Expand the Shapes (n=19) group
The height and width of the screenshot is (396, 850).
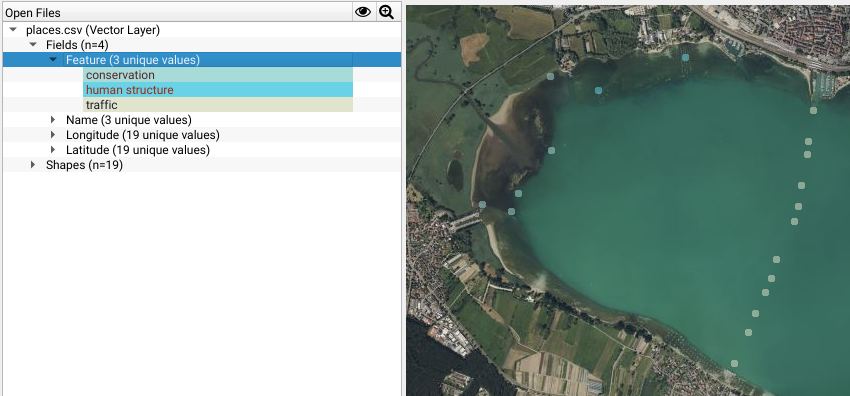[x=33, y=165]
